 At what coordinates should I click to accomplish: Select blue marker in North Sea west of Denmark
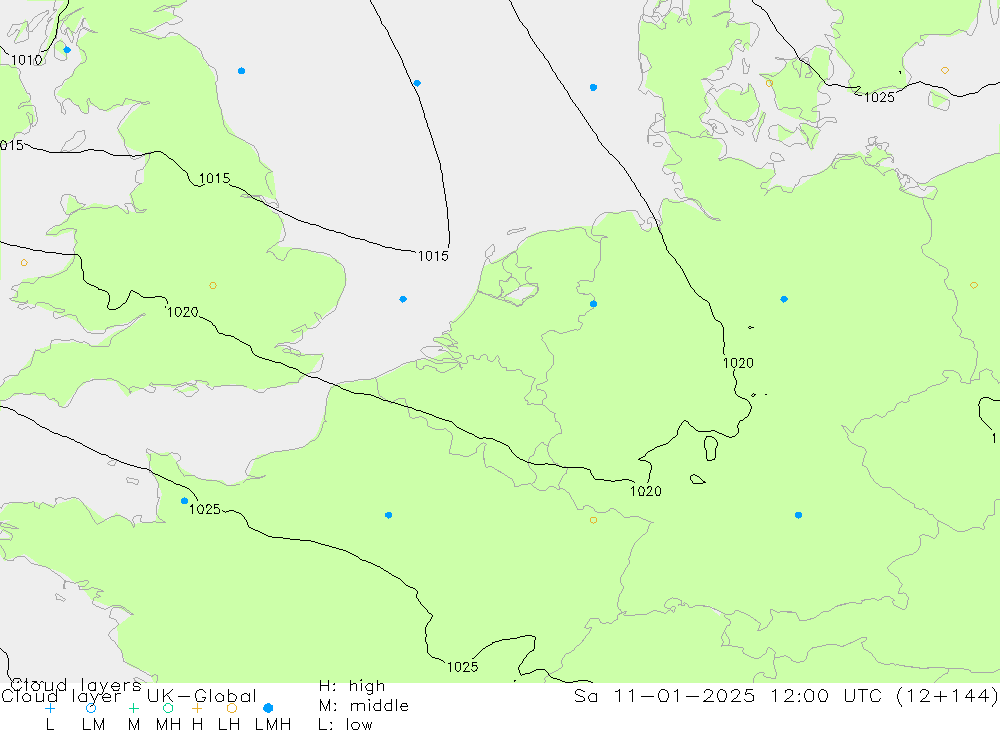[593, 87]
